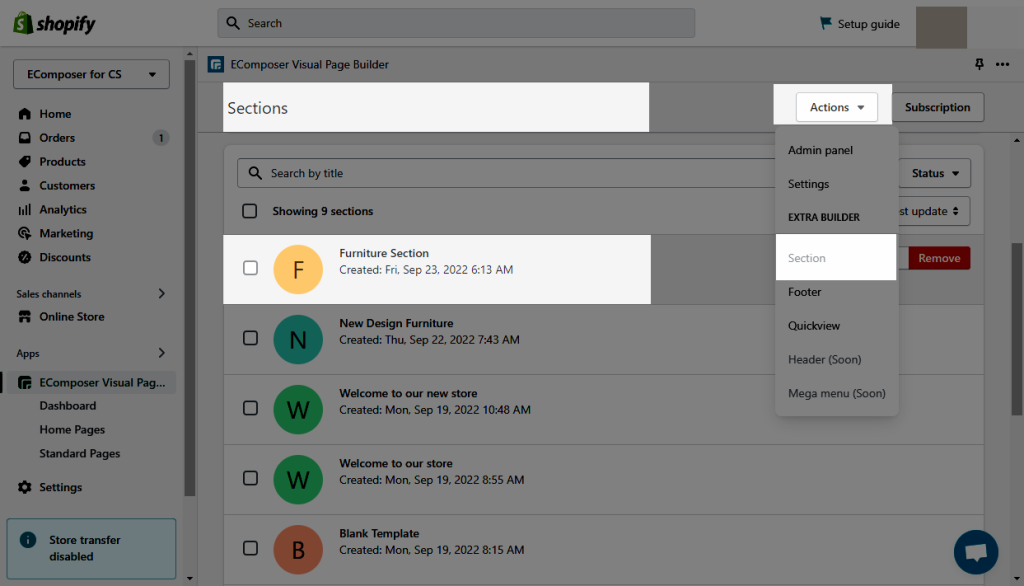Open Orders in the sidebar
1024x586 pixels.
(x=57, y=138)
